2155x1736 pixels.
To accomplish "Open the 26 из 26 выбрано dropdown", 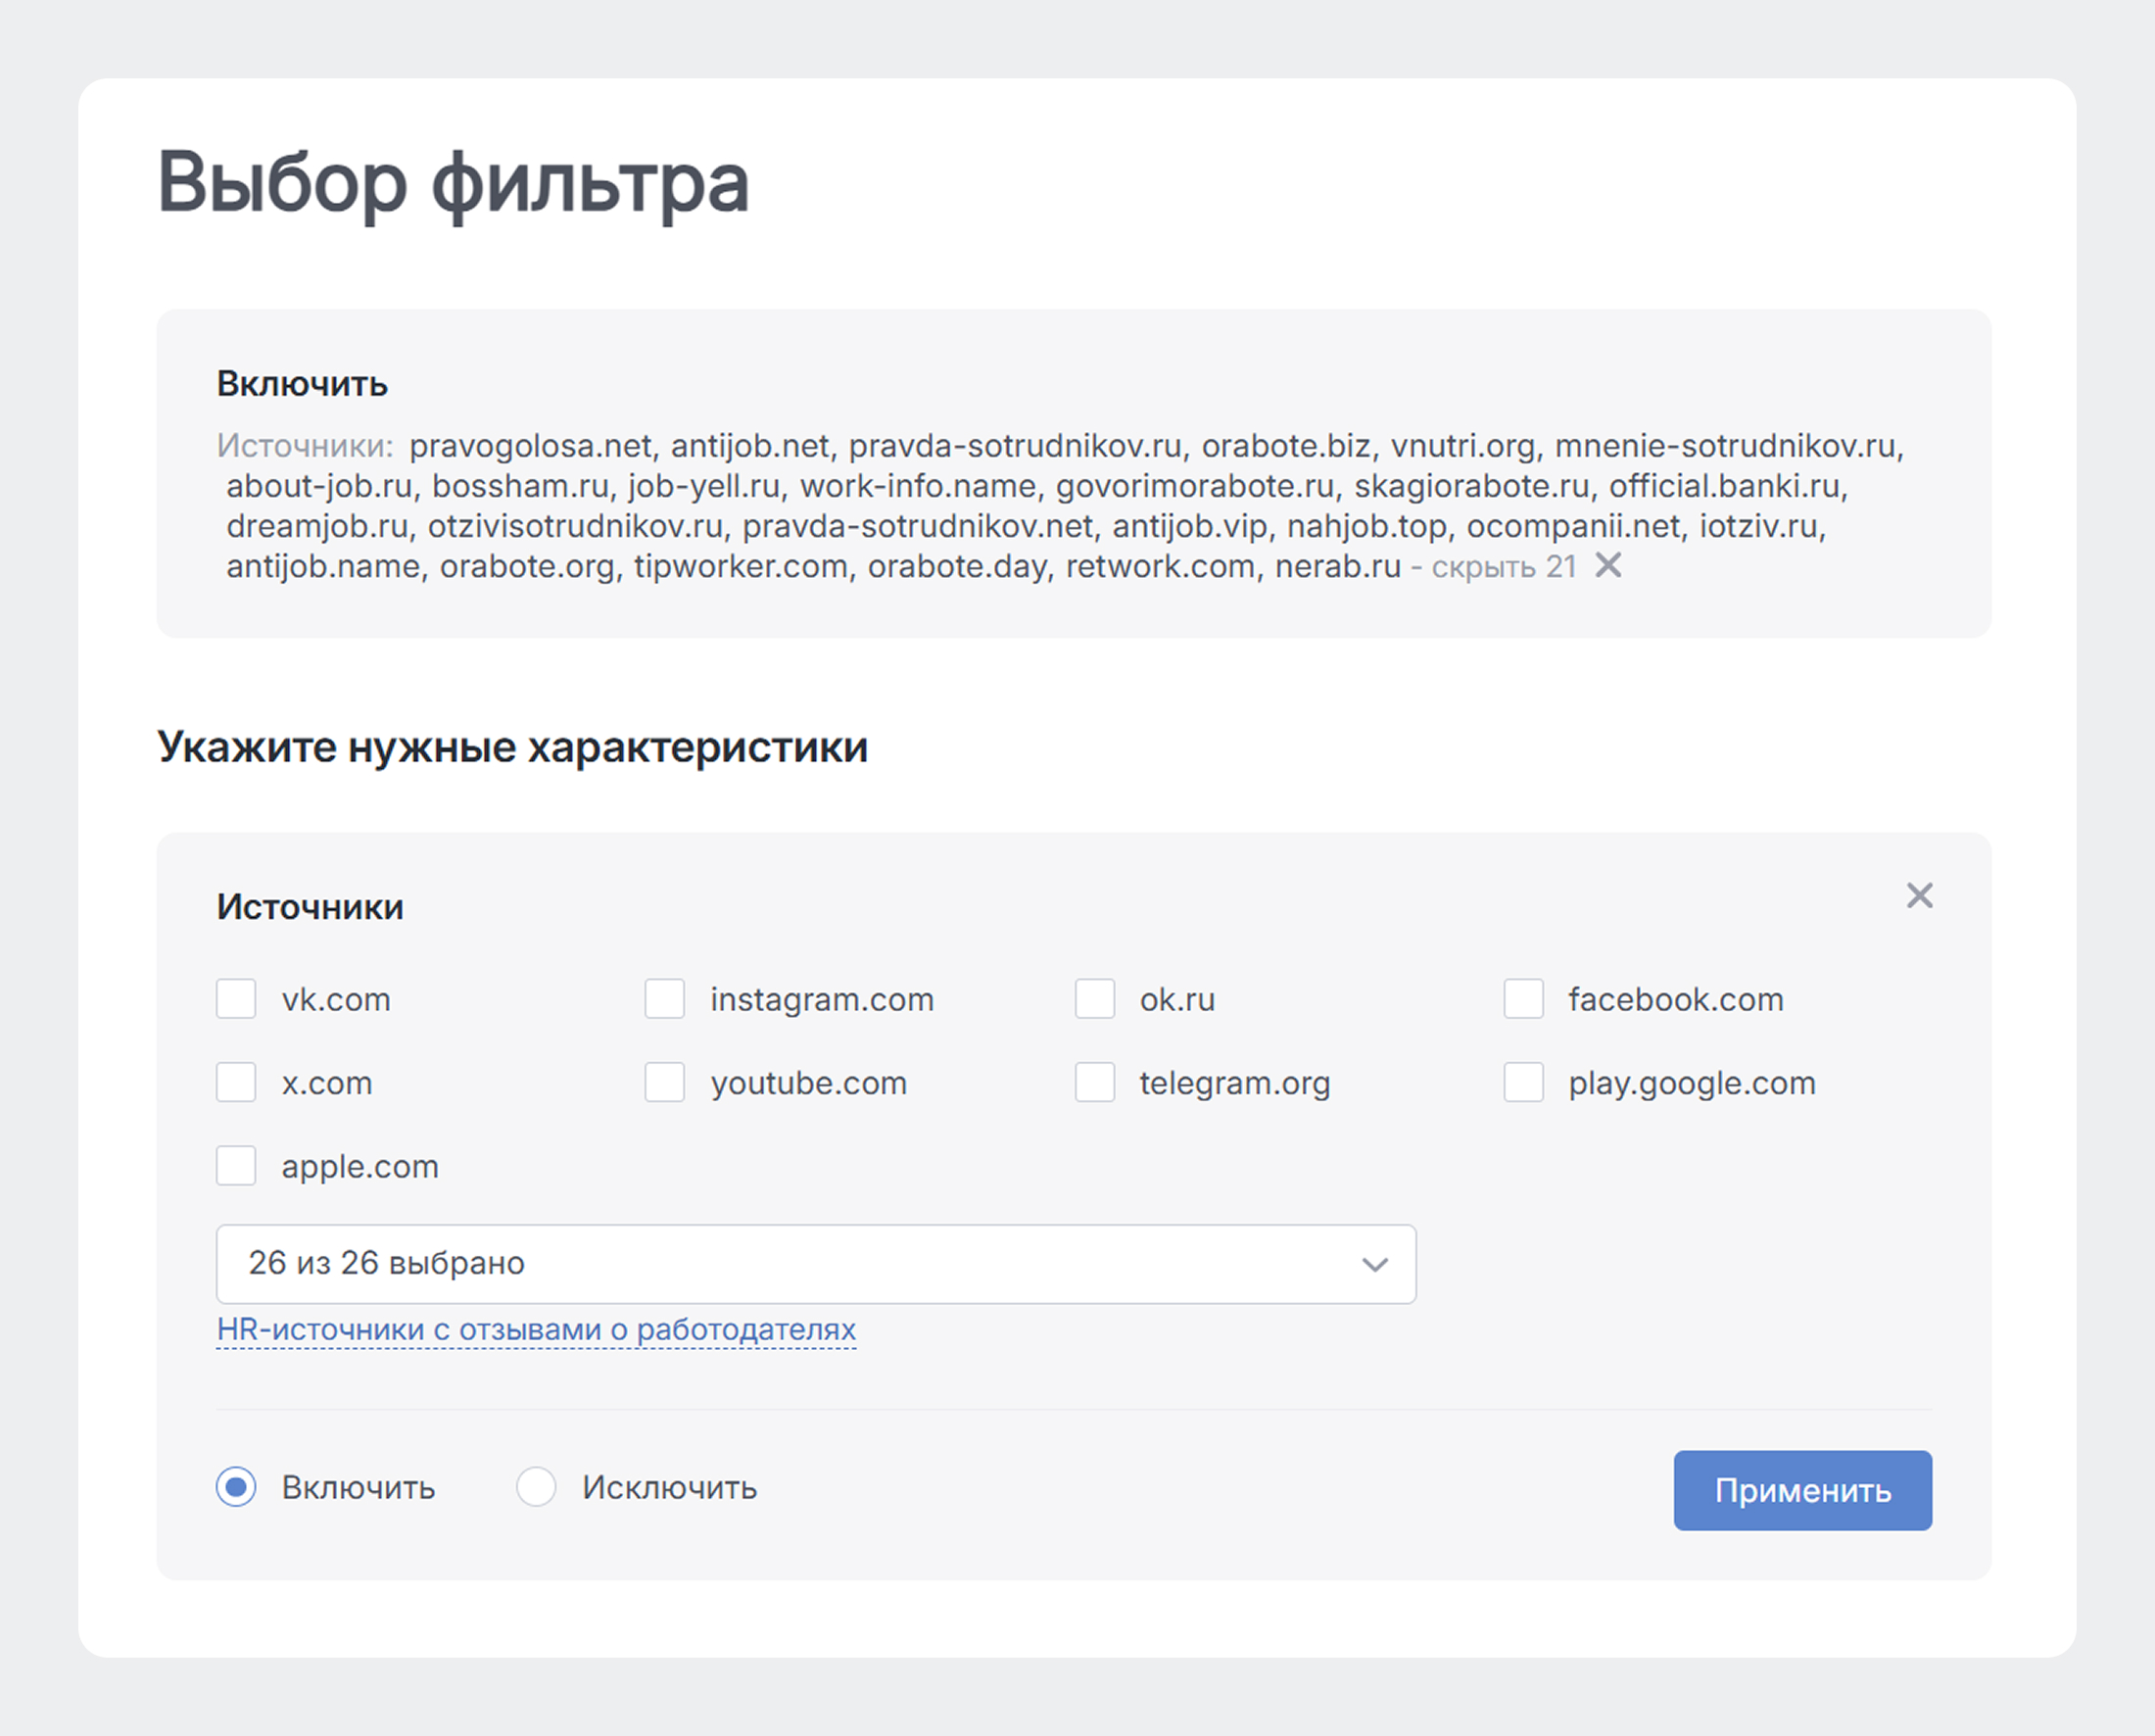I will tap(780, 1264).
